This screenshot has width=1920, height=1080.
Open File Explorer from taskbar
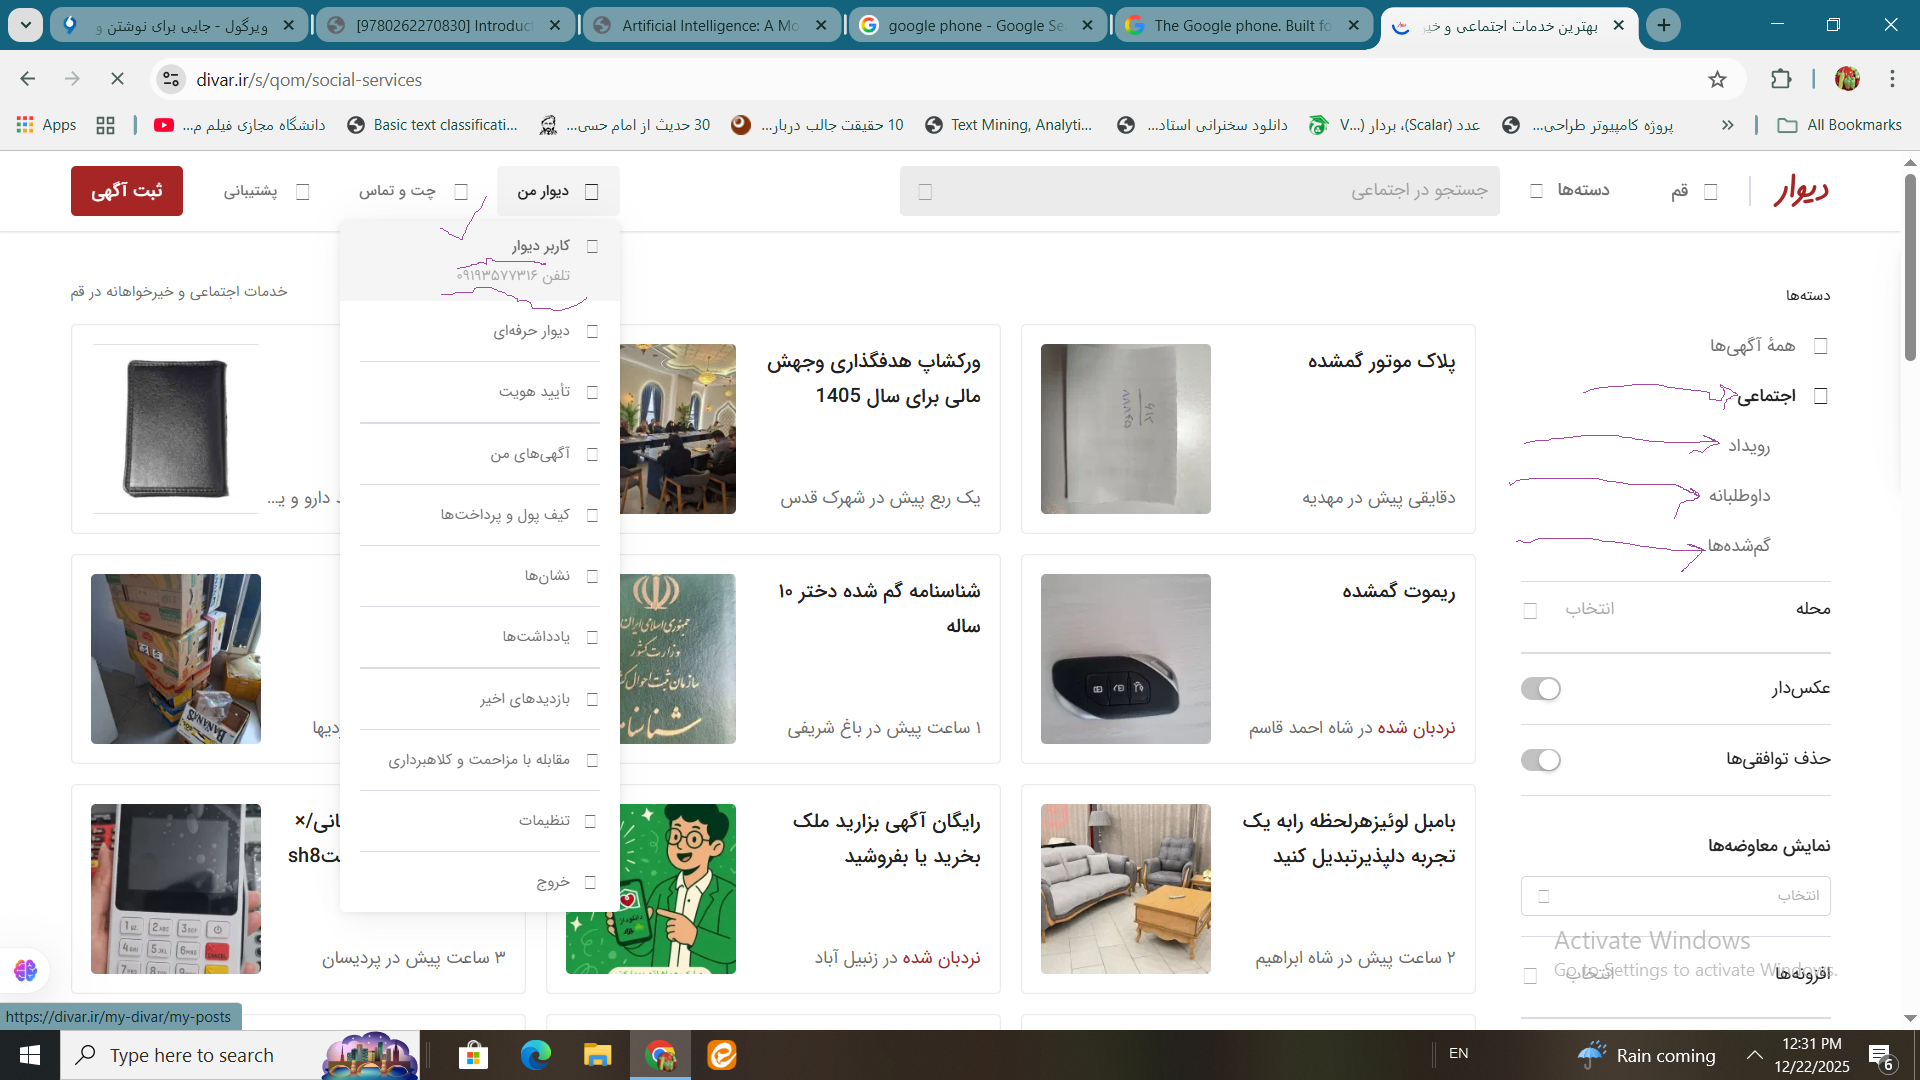597,1055
